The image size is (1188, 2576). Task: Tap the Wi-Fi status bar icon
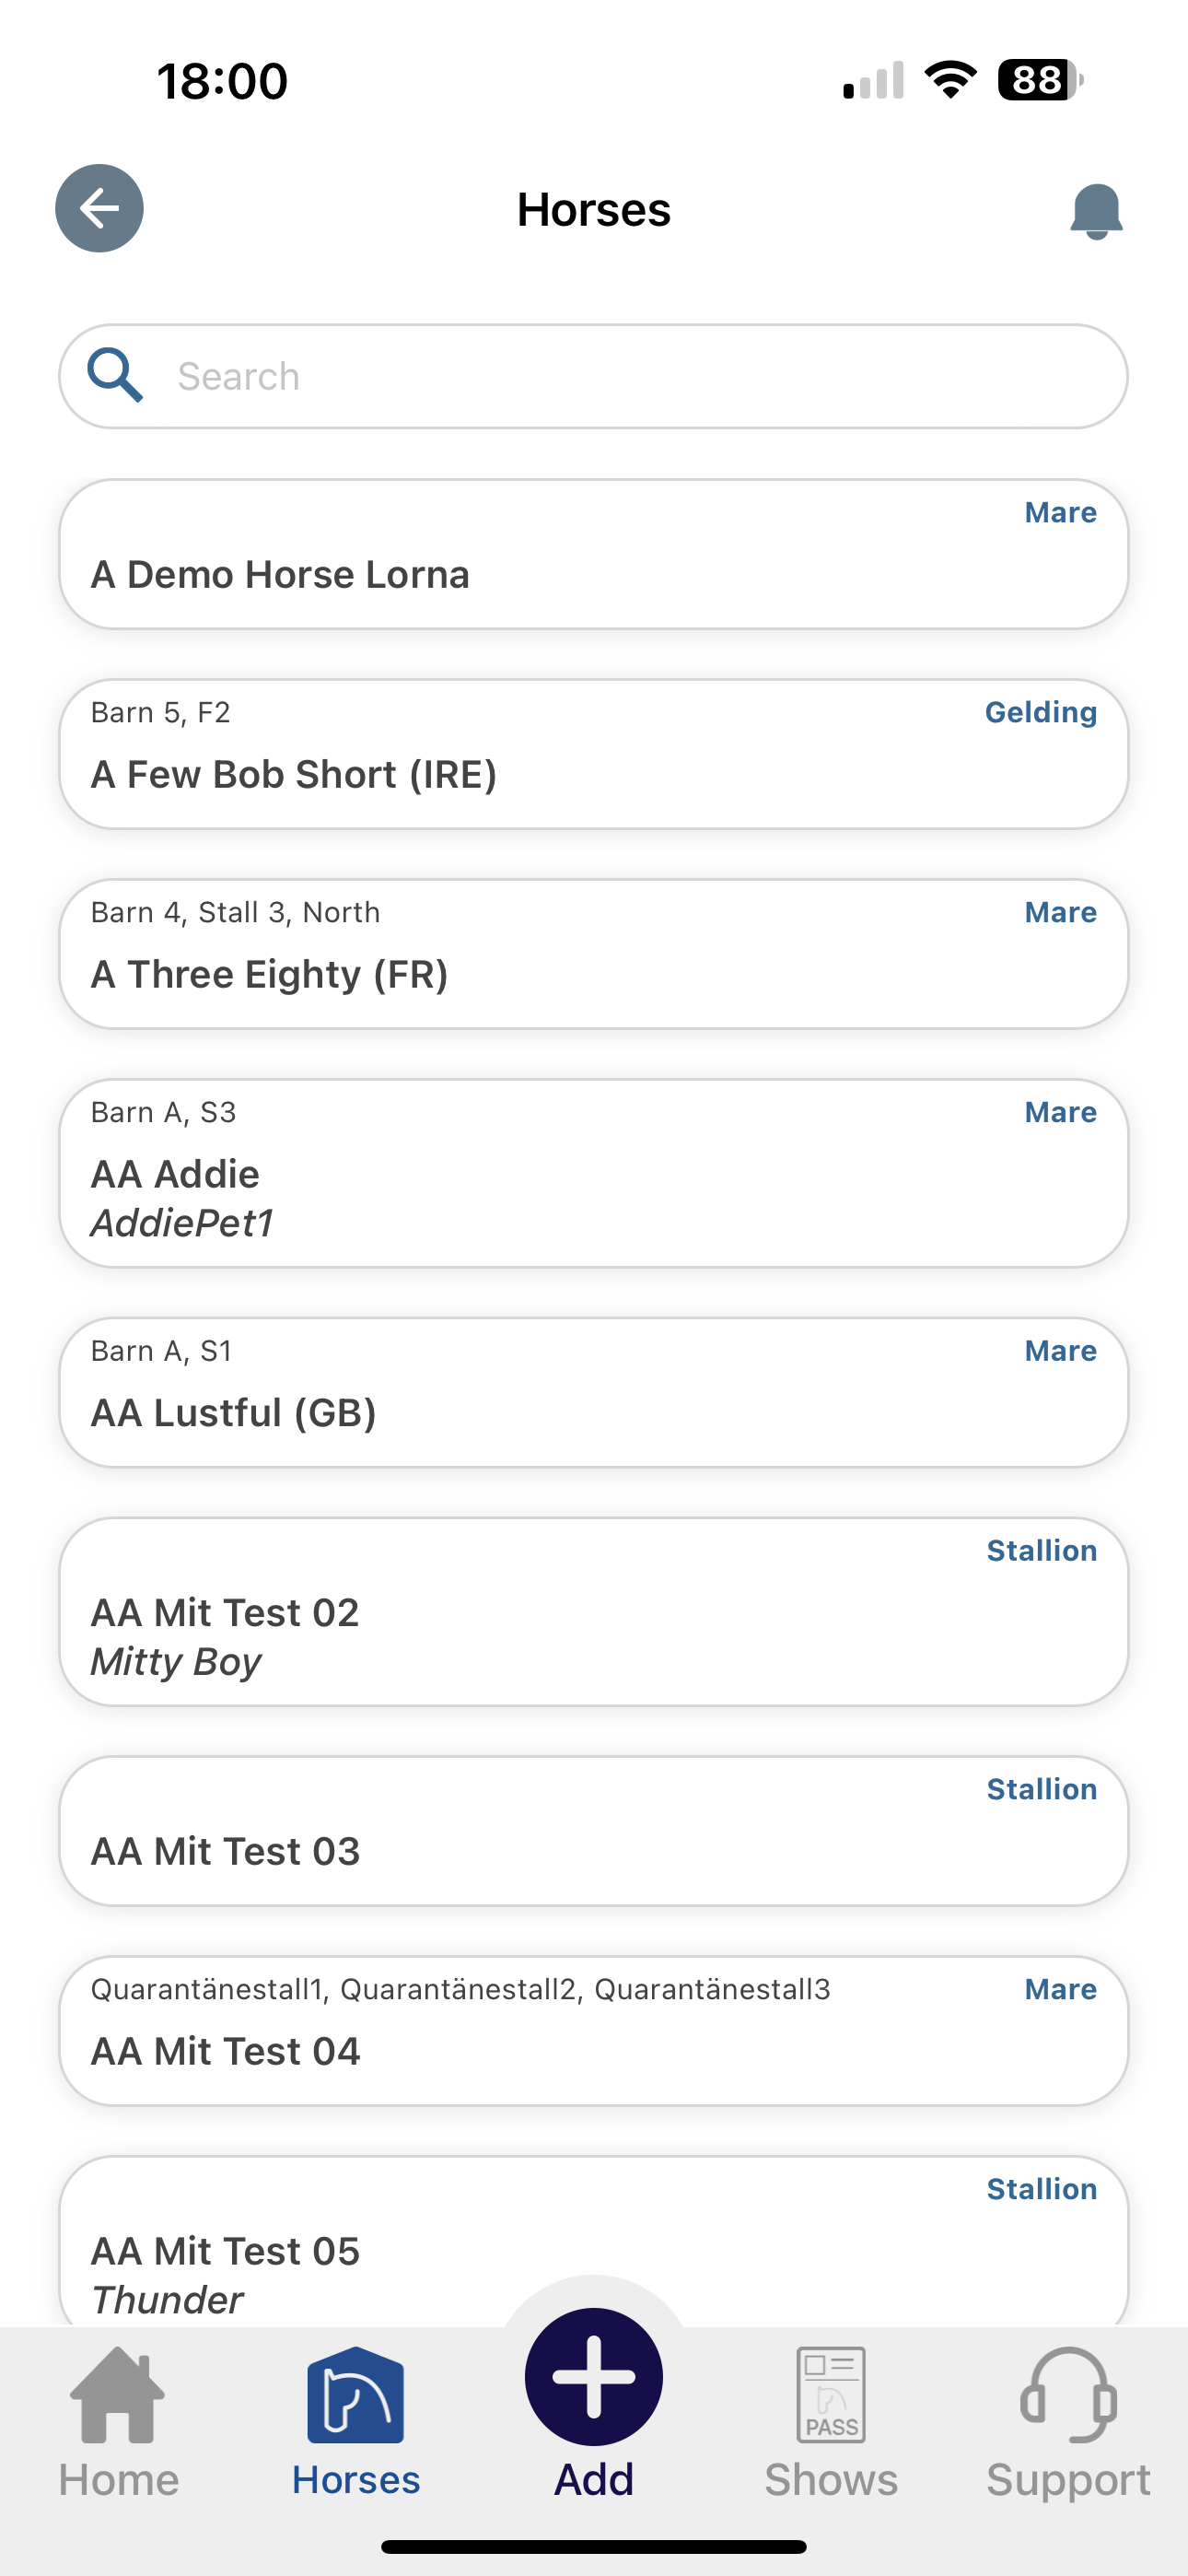tap(950, 80)
